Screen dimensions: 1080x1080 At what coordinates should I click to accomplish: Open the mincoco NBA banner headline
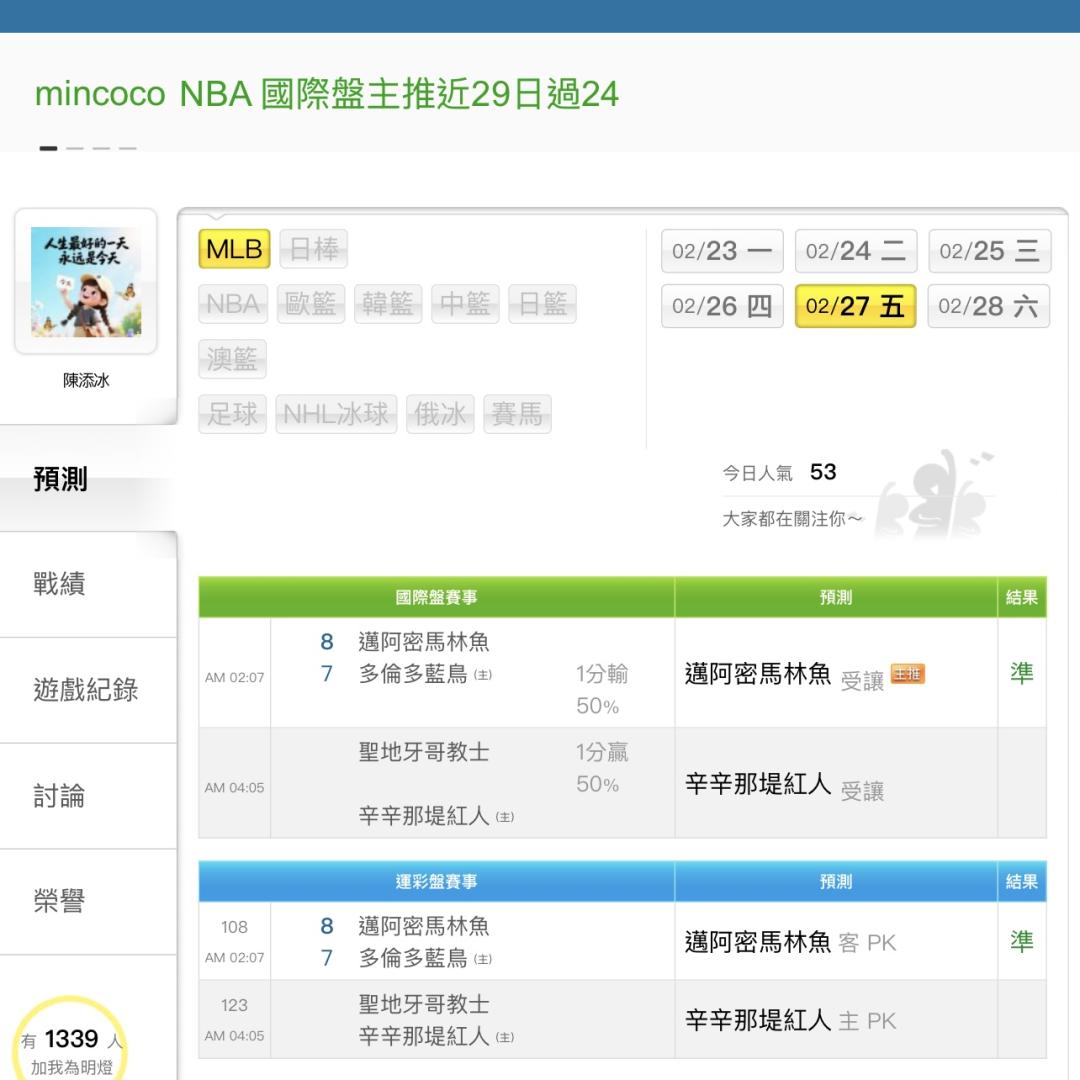[327, 94]
